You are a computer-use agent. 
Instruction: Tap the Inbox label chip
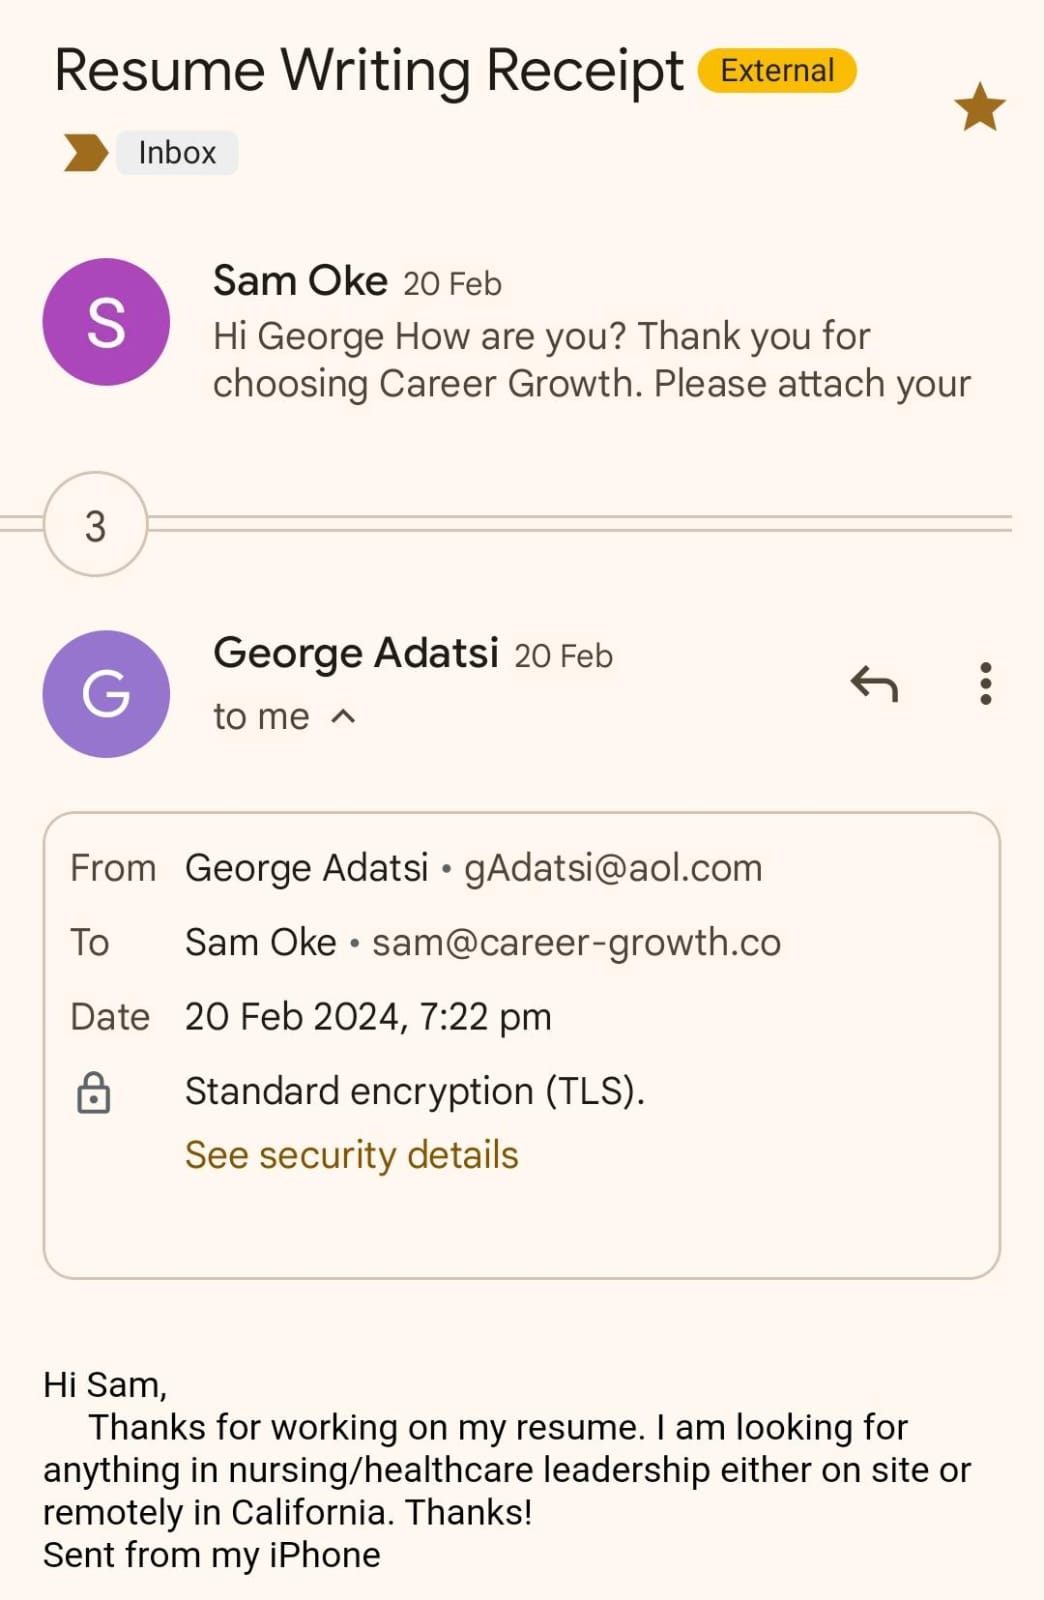point(177,153)
